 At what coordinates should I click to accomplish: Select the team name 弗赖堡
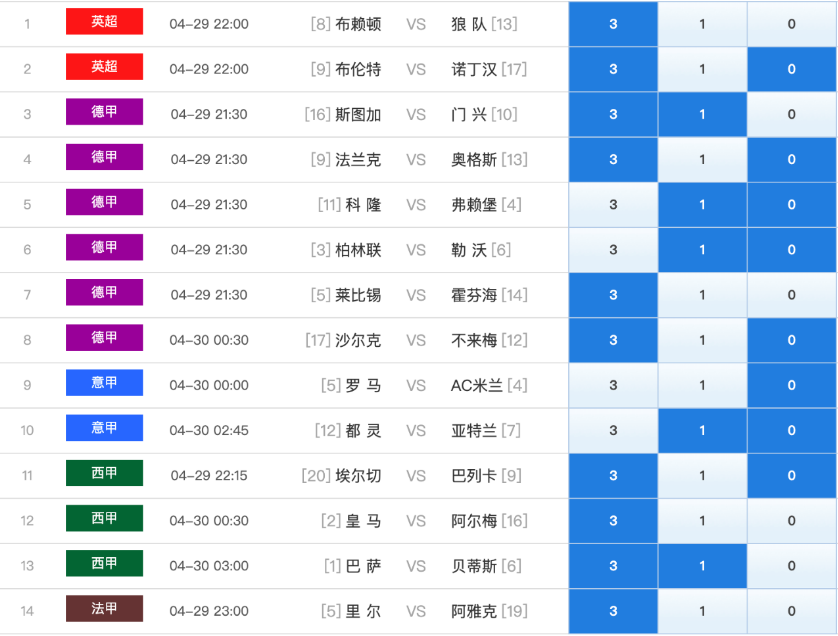coord(474,205)
